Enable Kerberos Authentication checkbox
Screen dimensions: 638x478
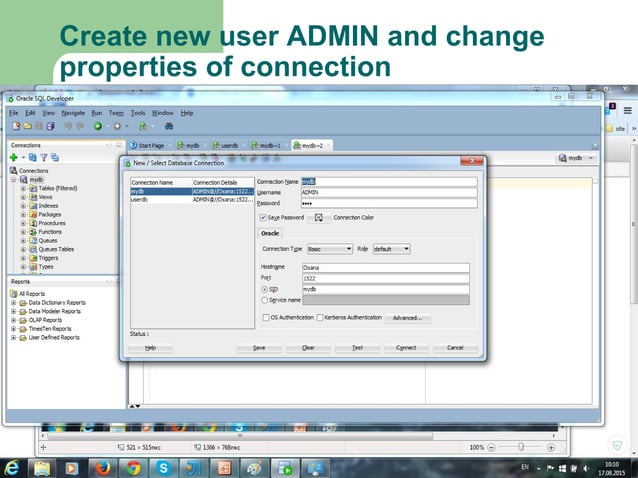pyautogui.click(x=320, y=317)
